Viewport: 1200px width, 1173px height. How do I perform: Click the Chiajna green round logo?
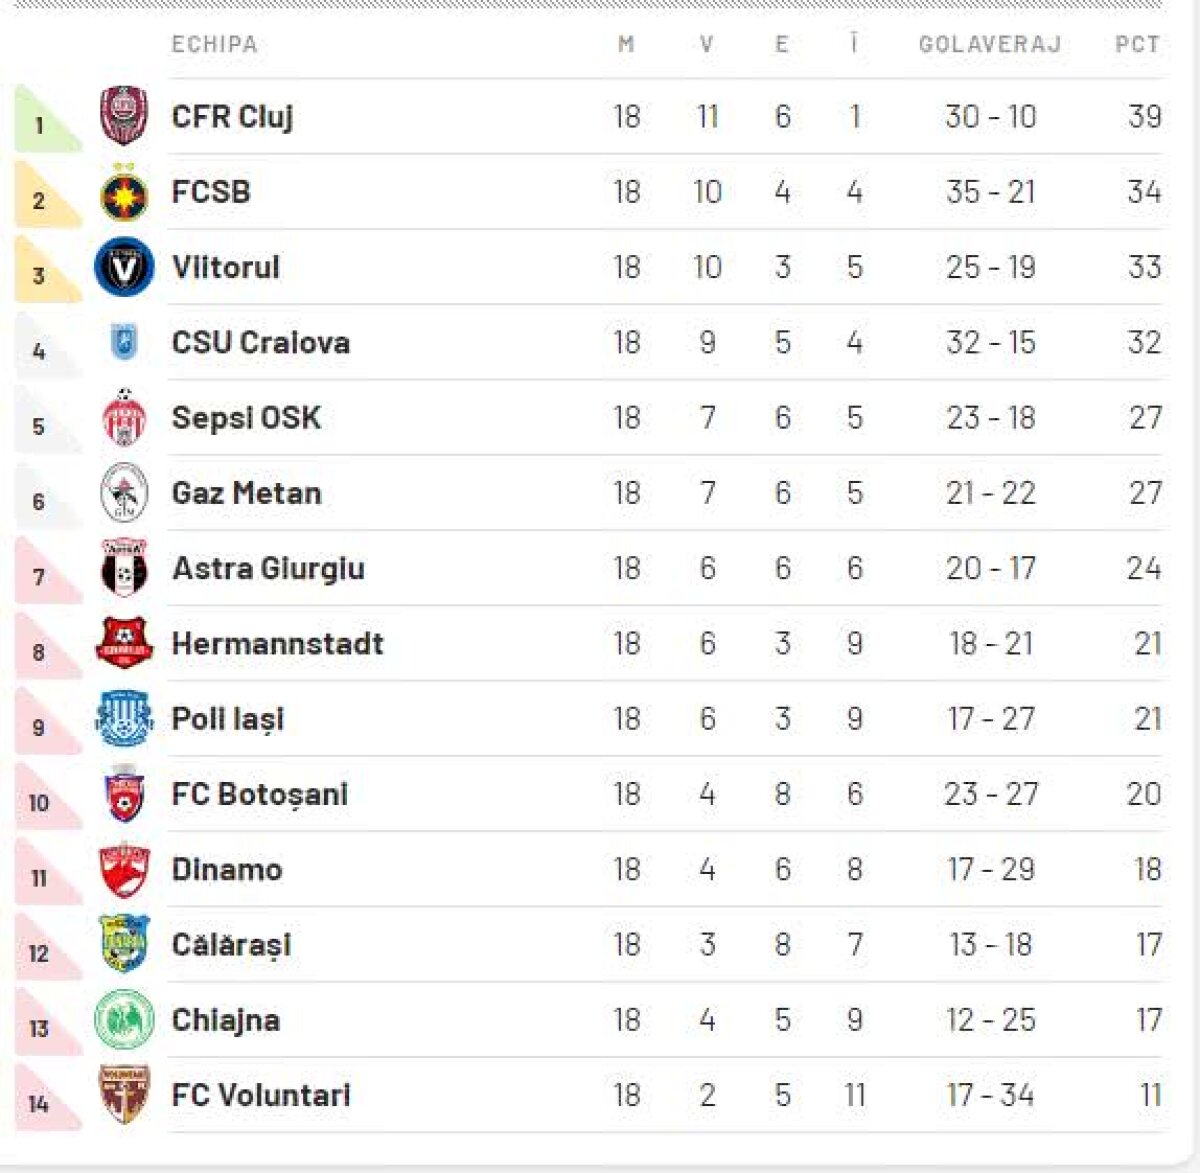click(124, 1020)
